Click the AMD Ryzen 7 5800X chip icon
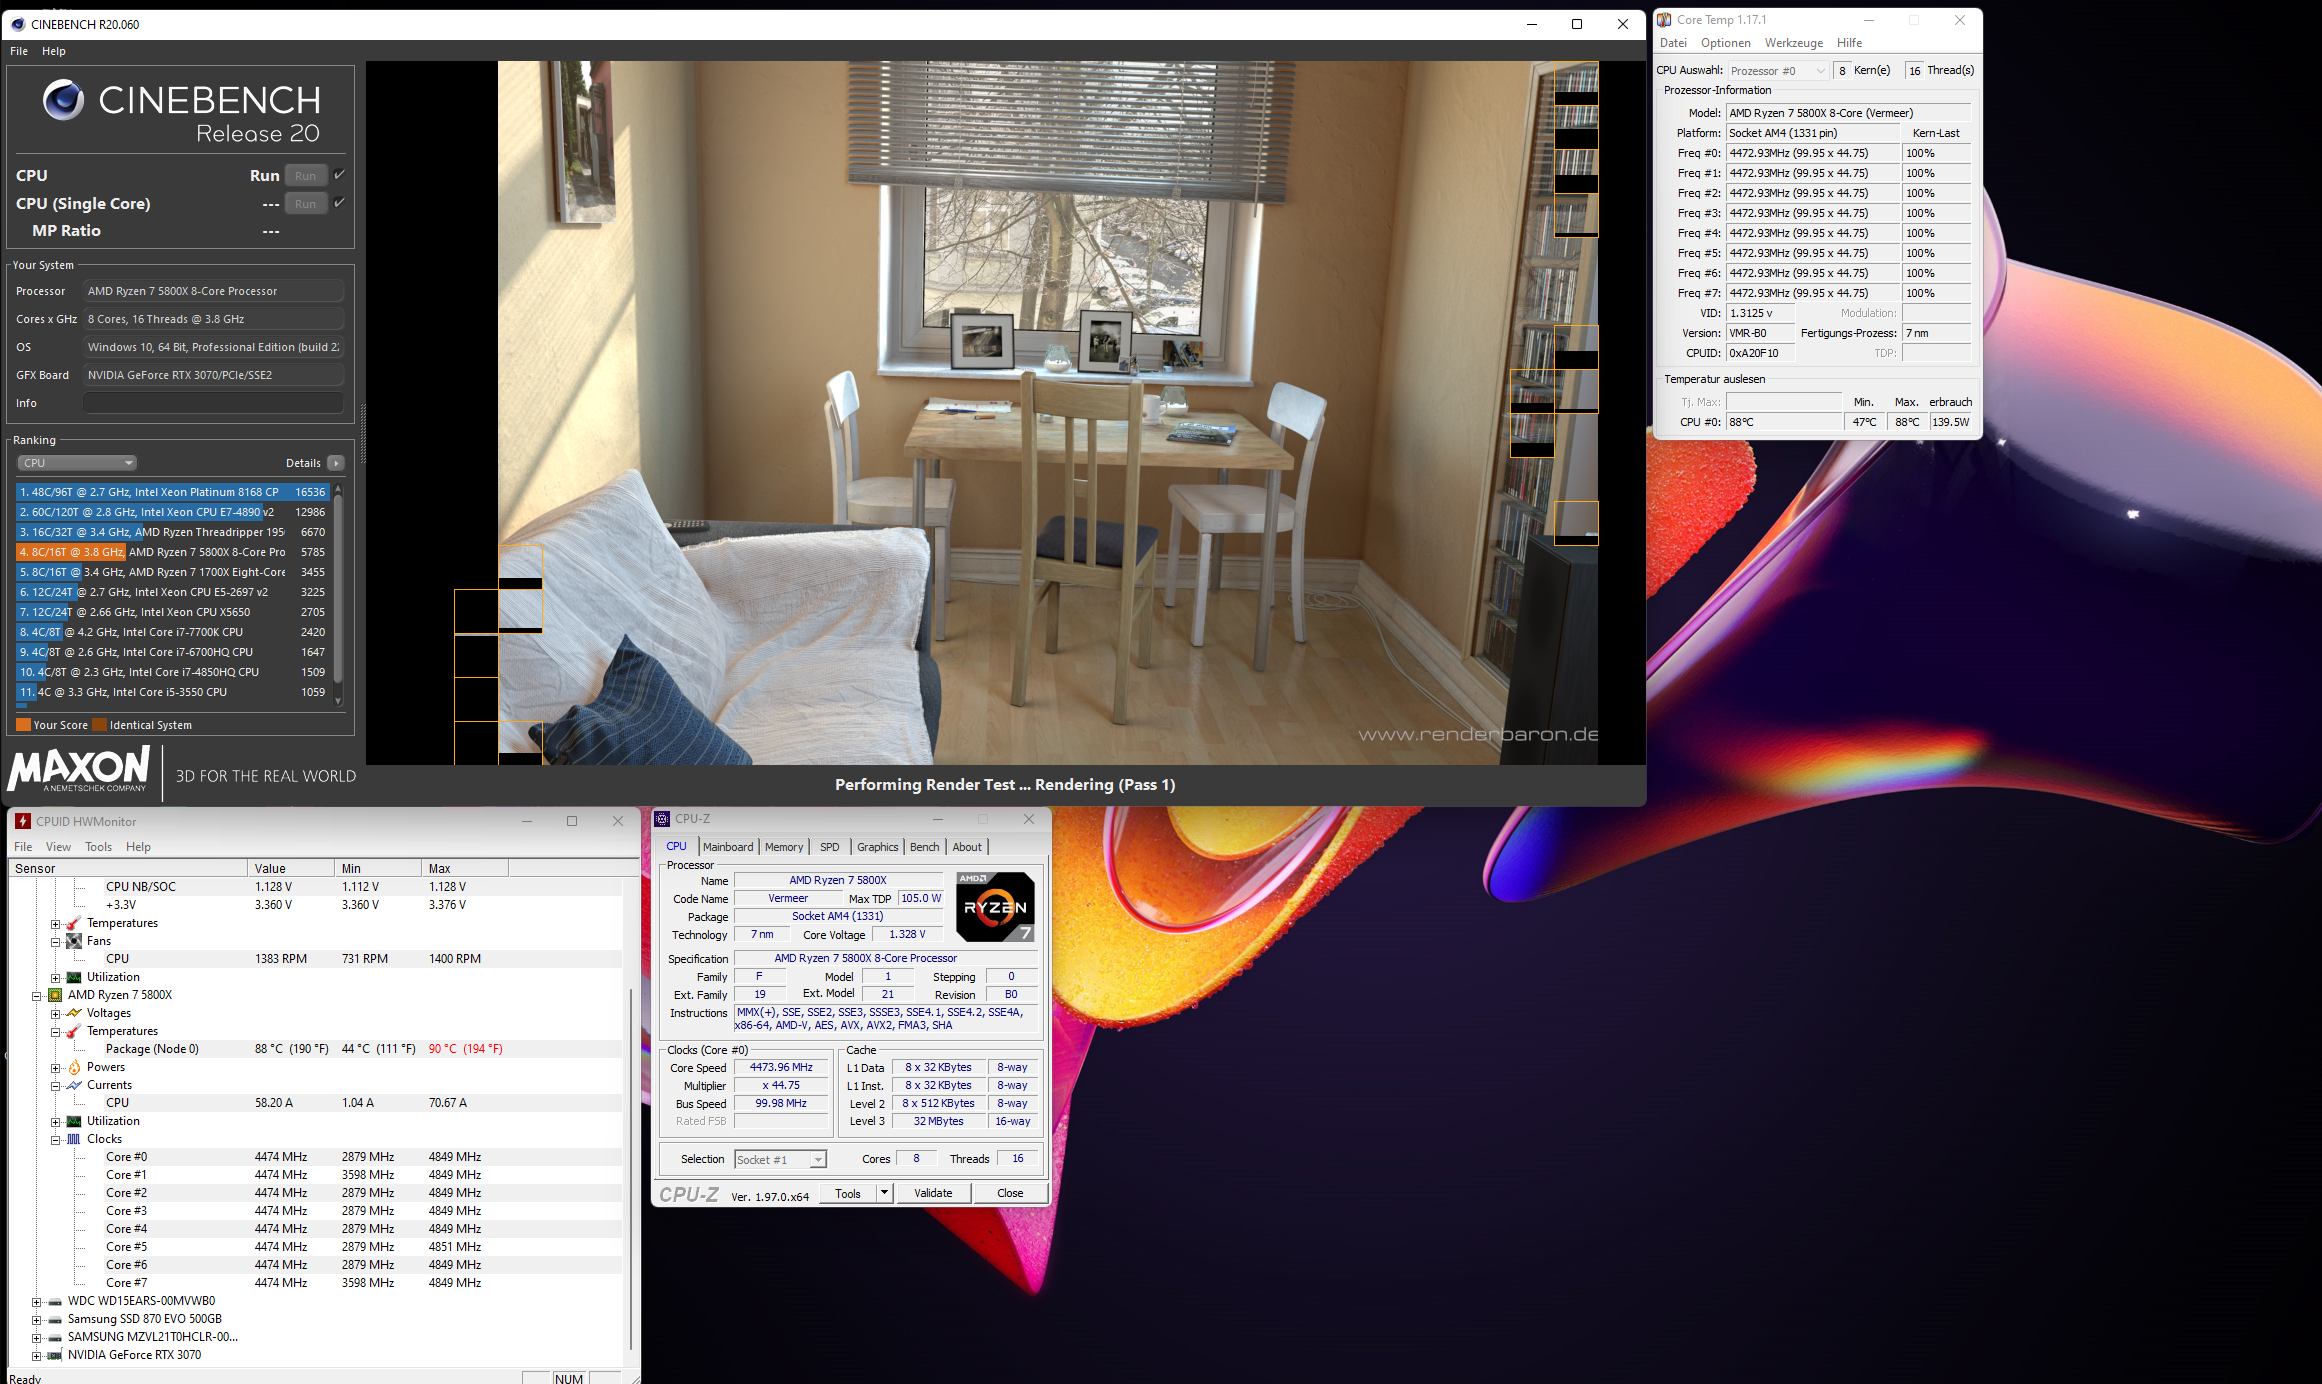The height and width of the screenshot is (1384, 2322). (55, 995)
